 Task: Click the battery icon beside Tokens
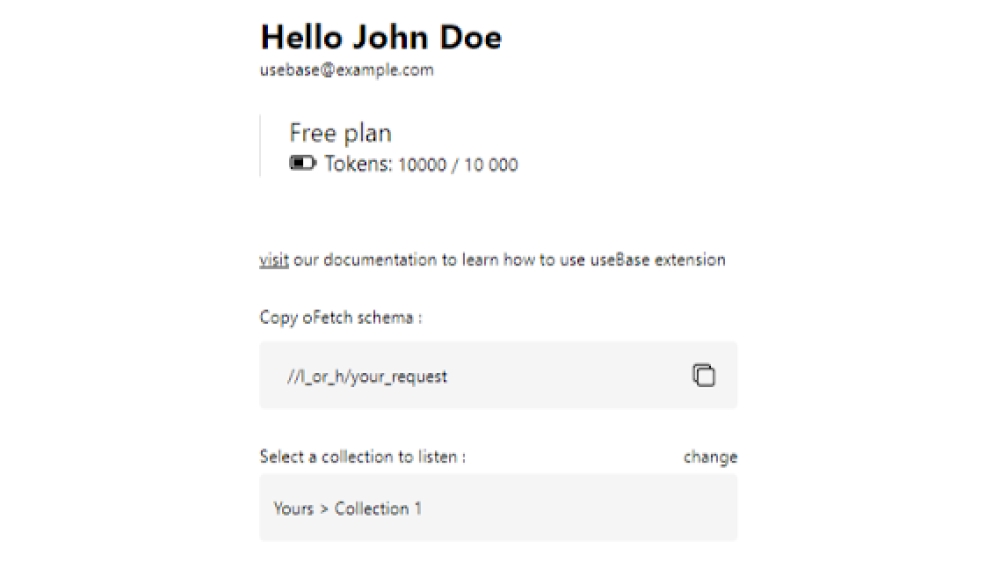pos(302,163)
